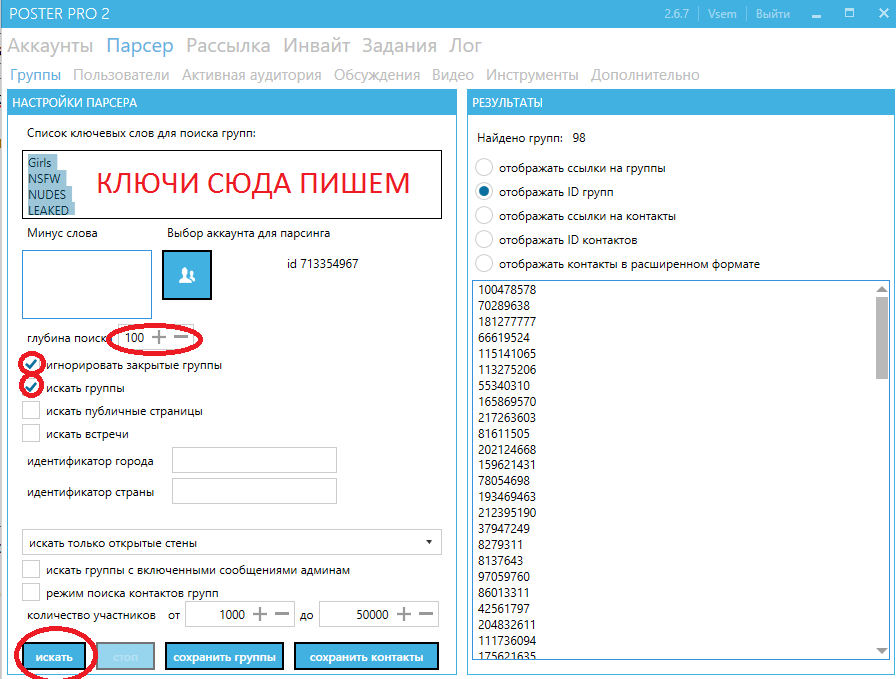This screenshot has height=679, width=896.
Task: Select contacts in extended format radio
Action: coord(484,263)
